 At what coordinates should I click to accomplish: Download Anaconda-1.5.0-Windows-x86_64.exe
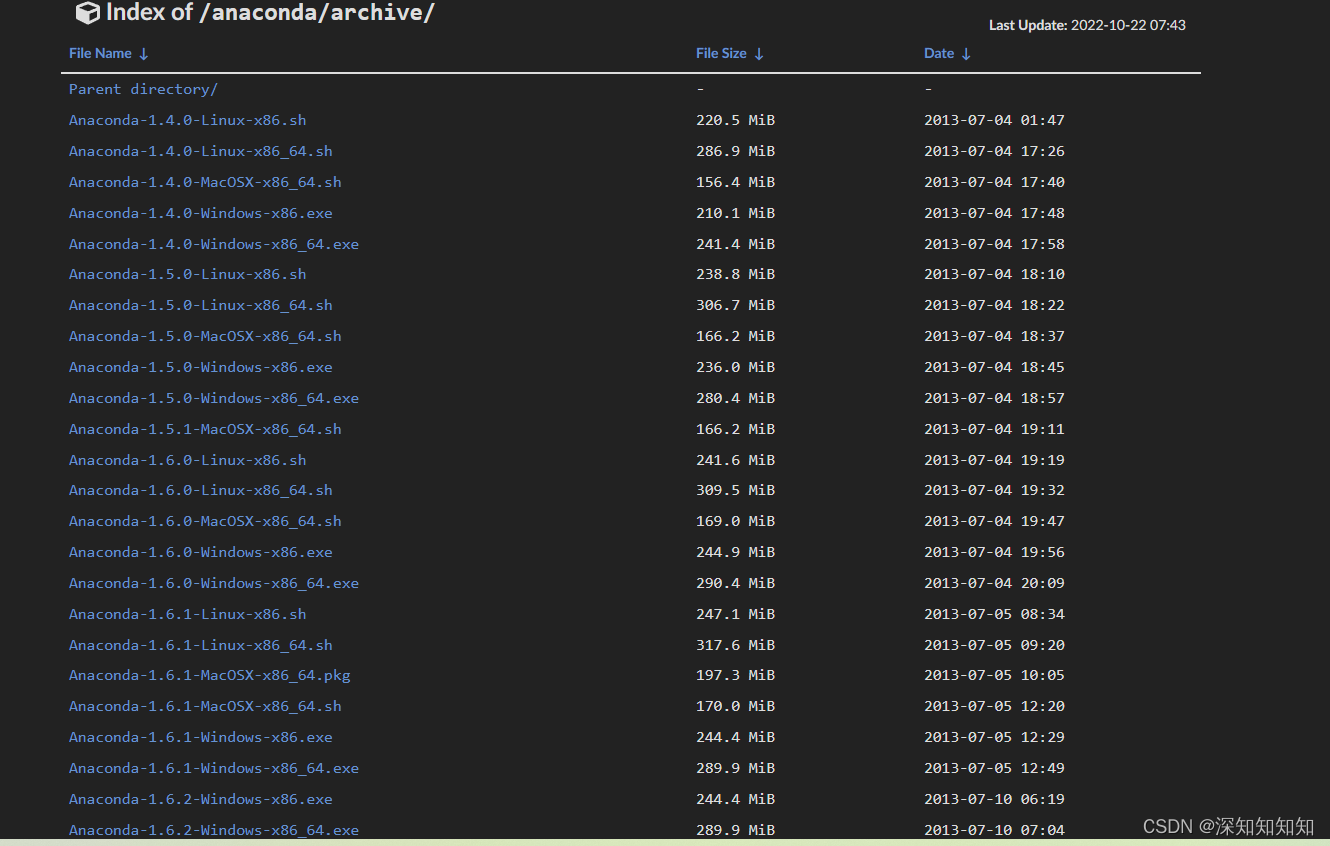[x=214, y=398]
